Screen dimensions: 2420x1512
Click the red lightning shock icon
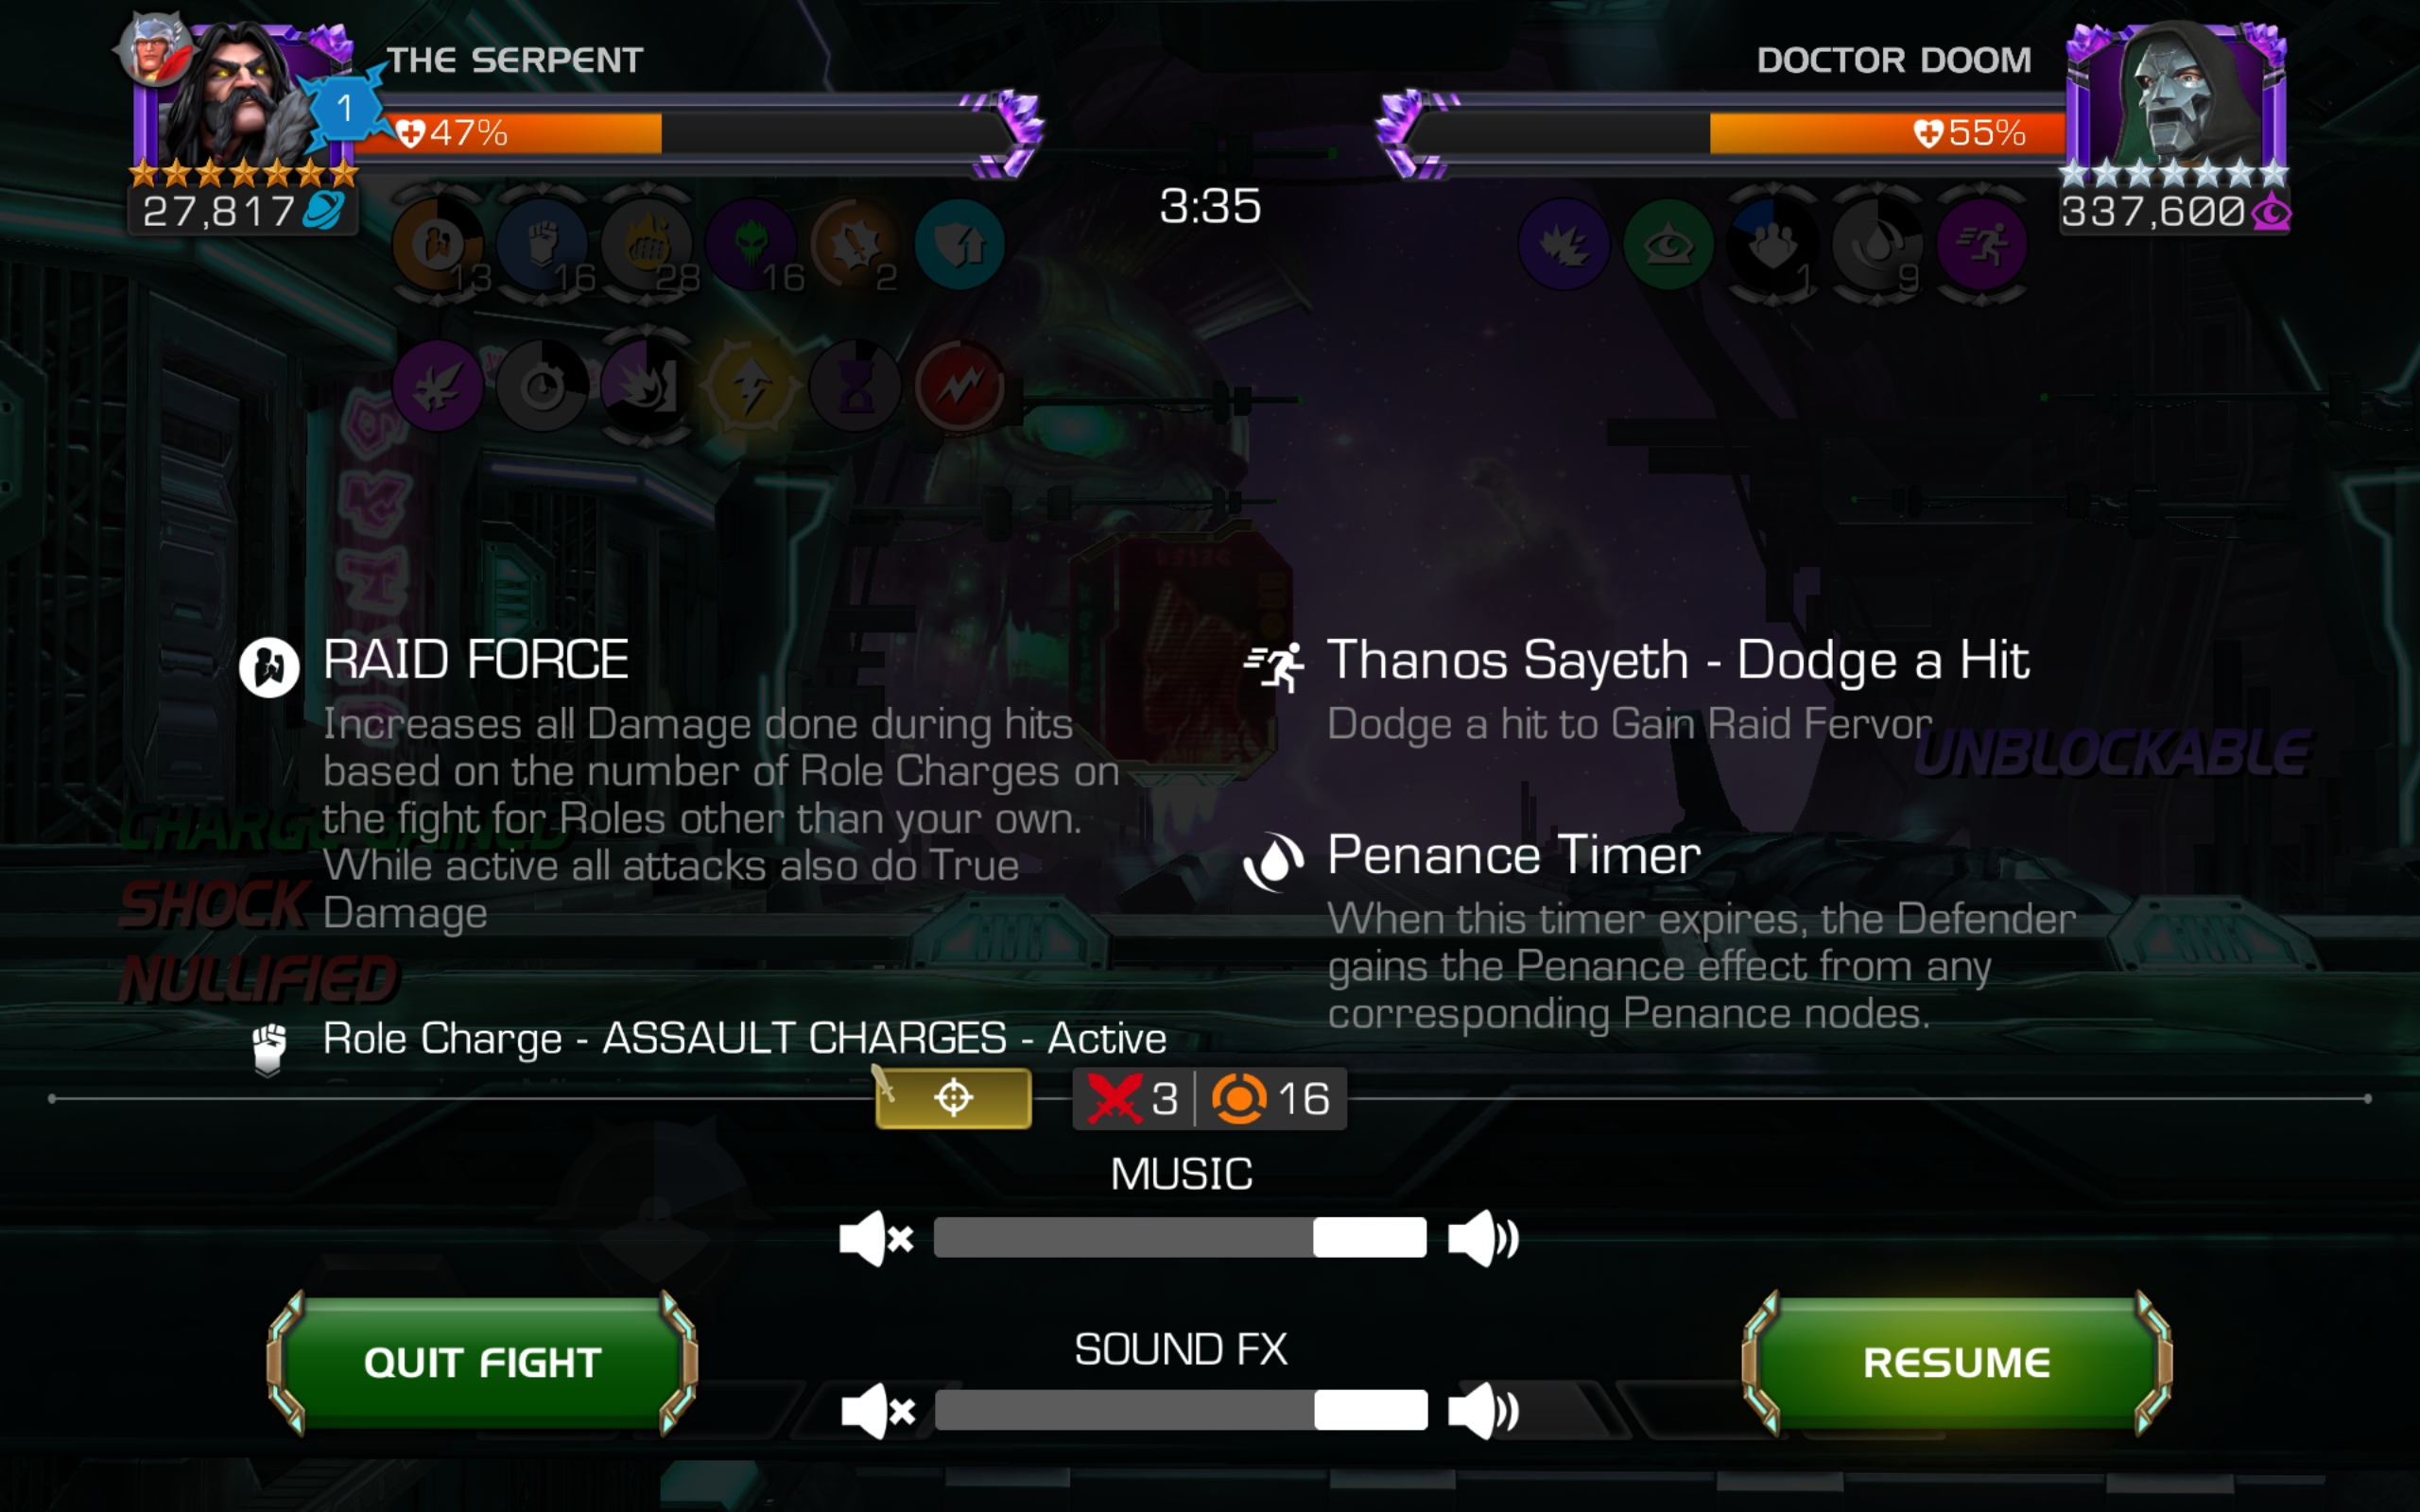pyautogui.click(x=959, y=386)
